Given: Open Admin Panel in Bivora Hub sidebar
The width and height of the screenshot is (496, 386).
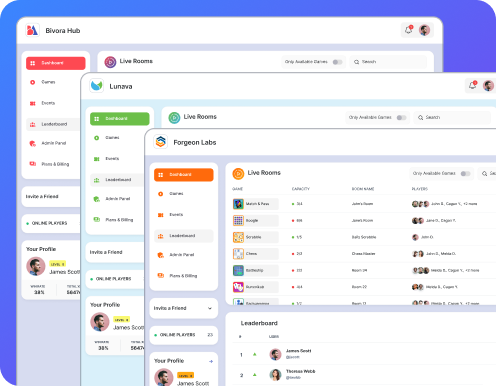Looking at the screenshot, I should pos(53,143).
